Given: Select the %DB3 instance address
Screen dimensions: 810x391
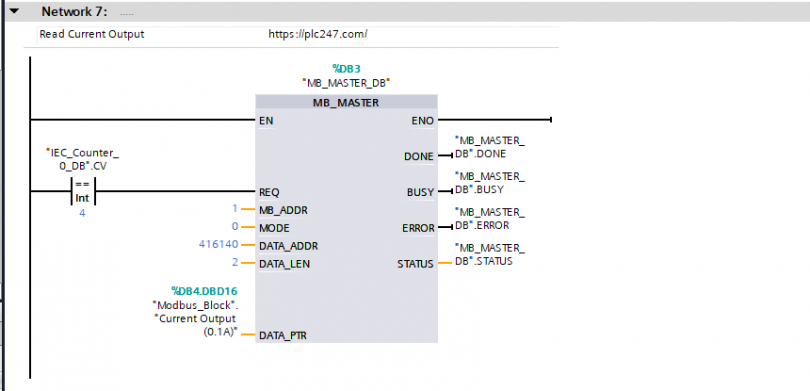Looking at the screenshot, I should coord(346,68).
